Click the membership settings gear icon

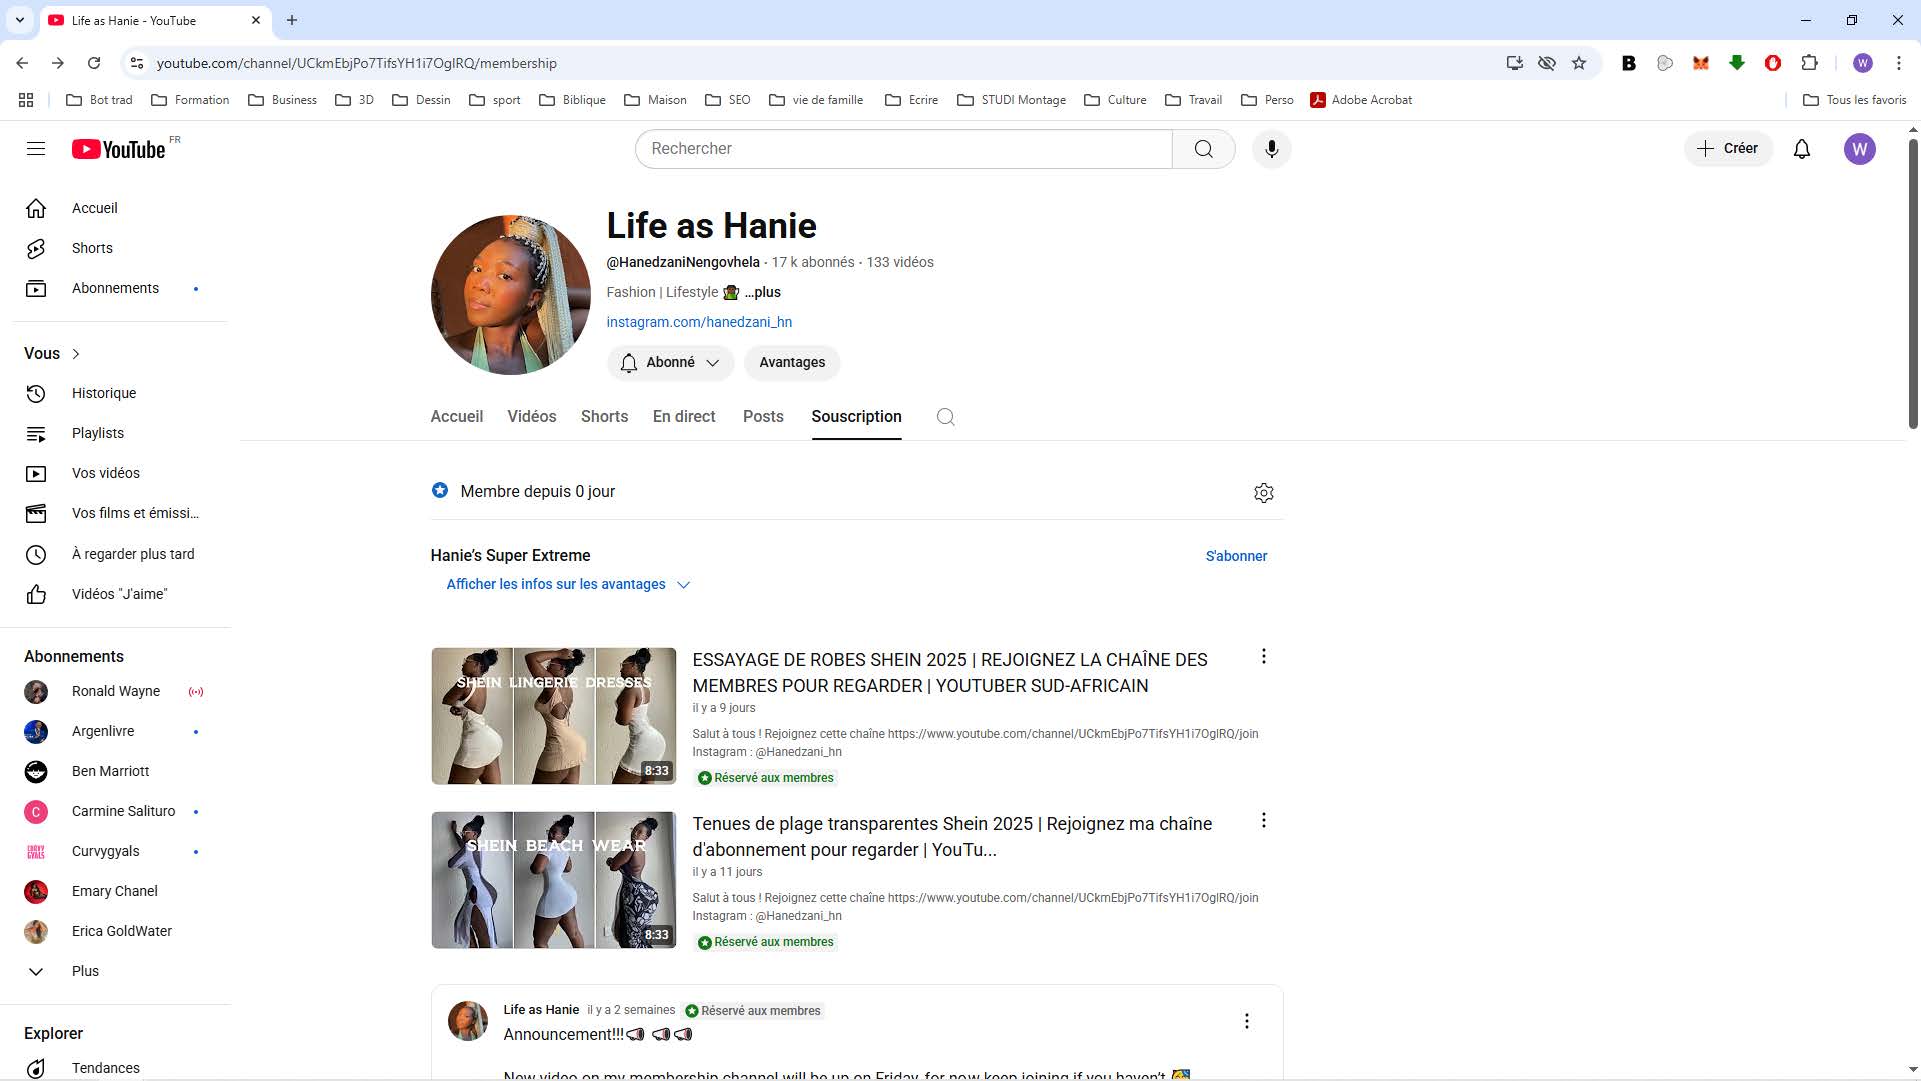[1263, 493]
